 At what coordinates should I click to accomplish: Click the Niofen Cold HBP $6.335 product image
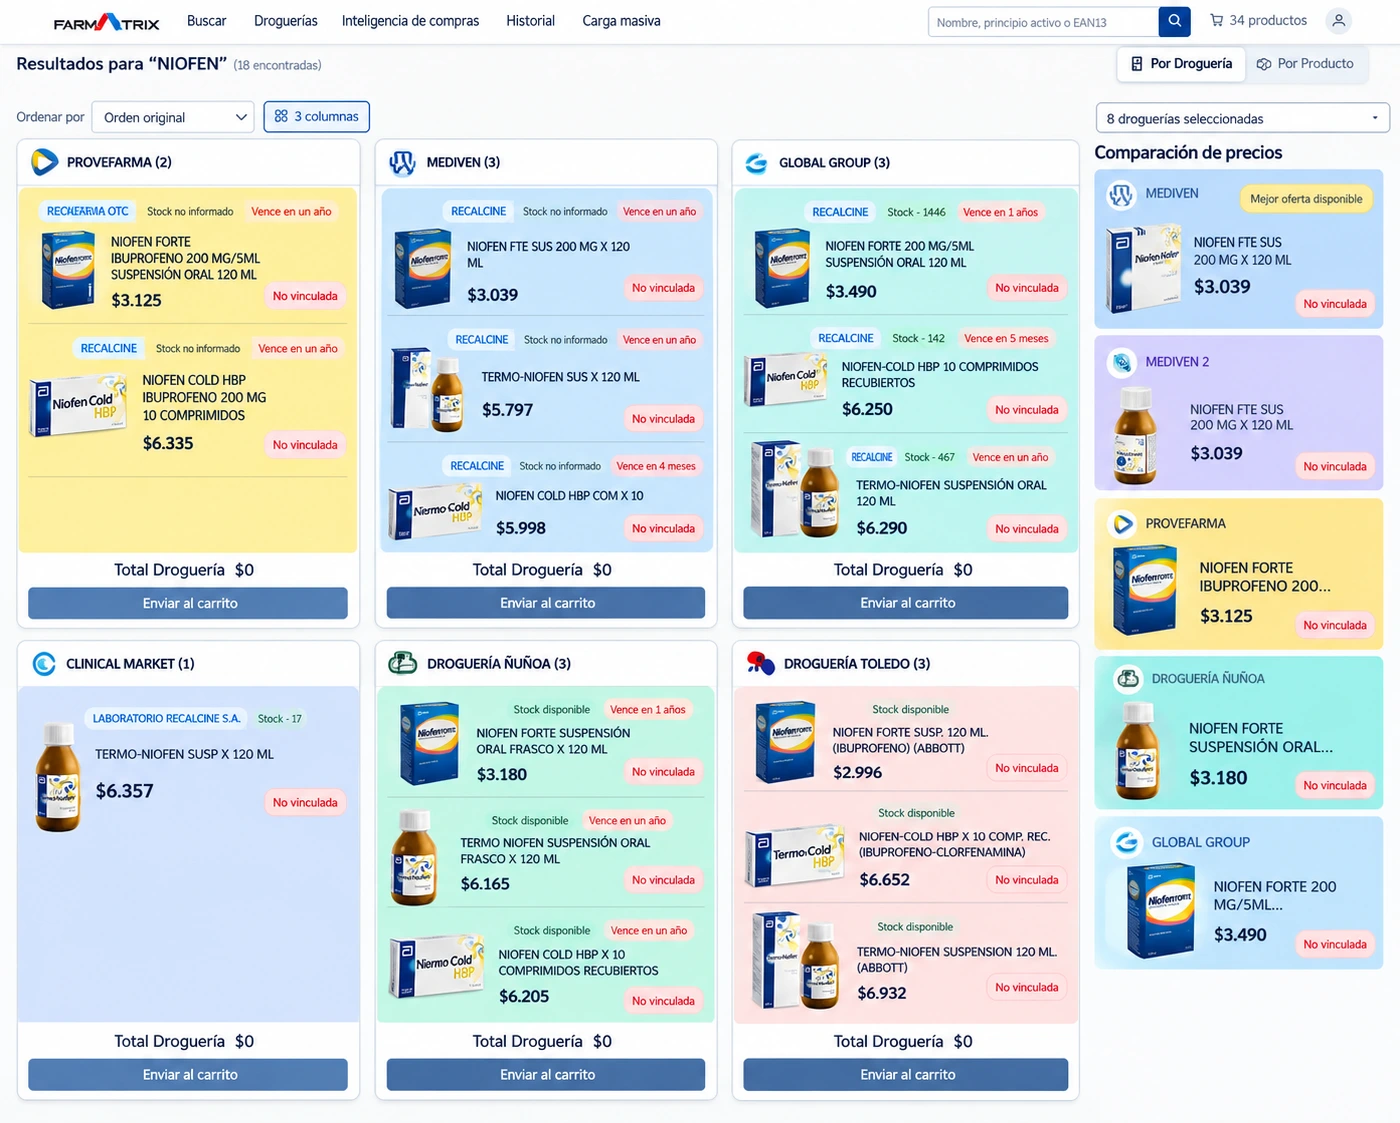(78, 405)
